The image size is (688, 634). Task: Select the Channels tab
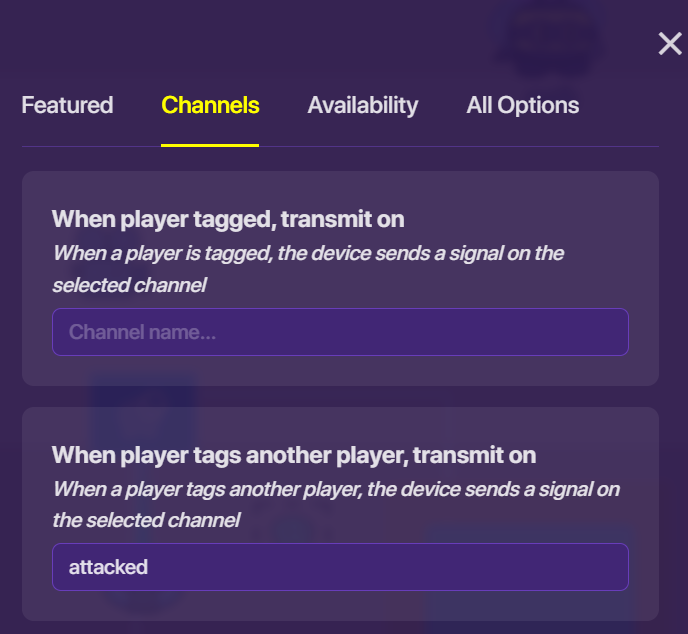pos(210,105)
